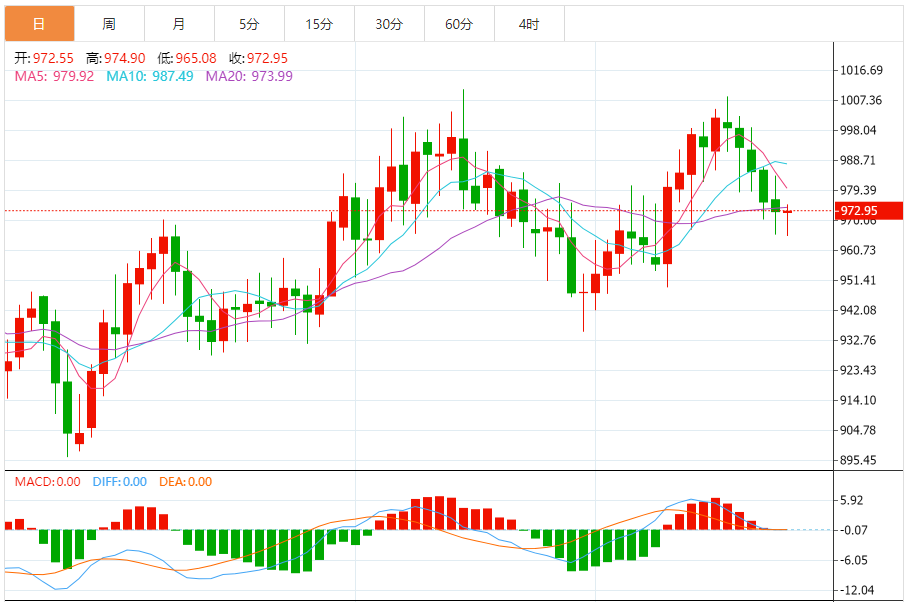Click the -6.05 MACD axis label
This screenshot has width=909, height=602.
(x=854, y=560)
